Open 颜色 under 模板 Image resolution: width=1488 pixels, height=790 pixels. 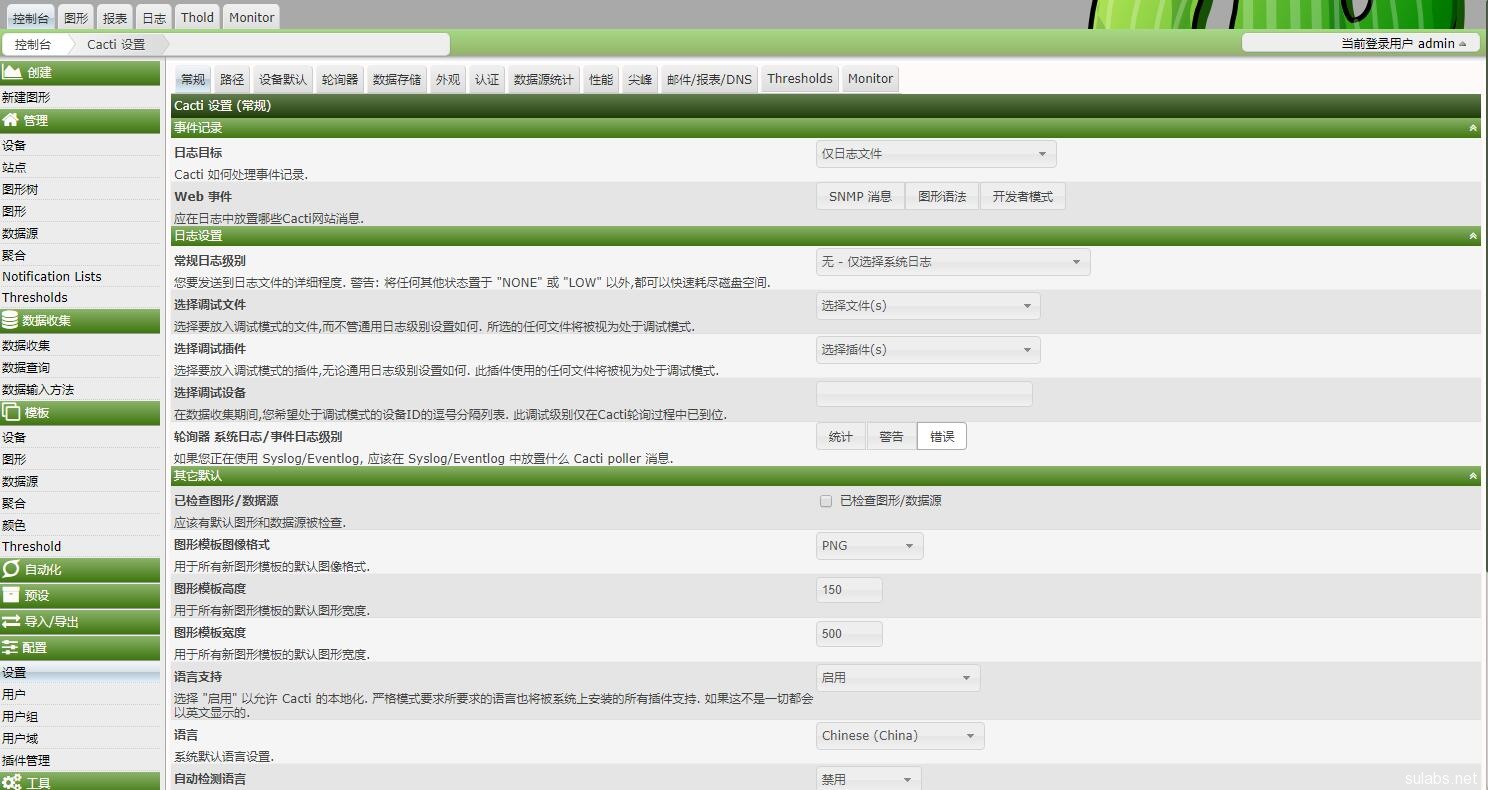14,525
